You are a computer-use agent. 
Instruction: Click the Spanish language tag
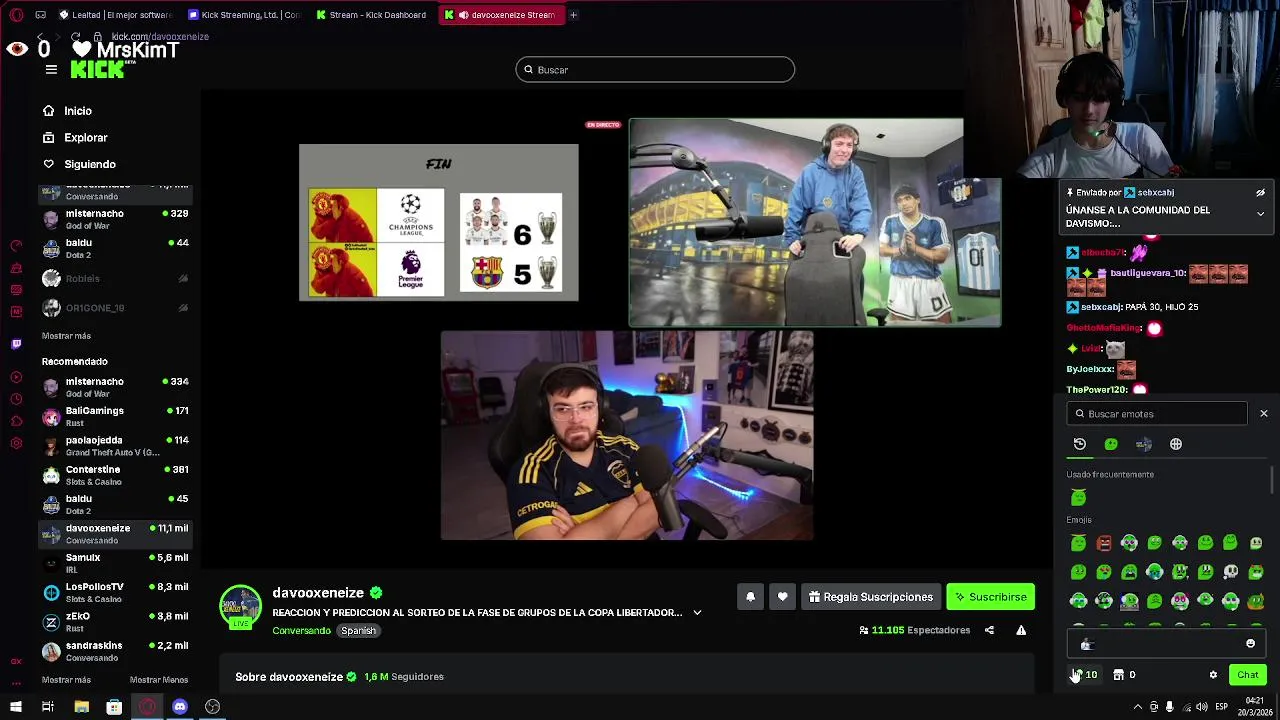coord(358,631)
